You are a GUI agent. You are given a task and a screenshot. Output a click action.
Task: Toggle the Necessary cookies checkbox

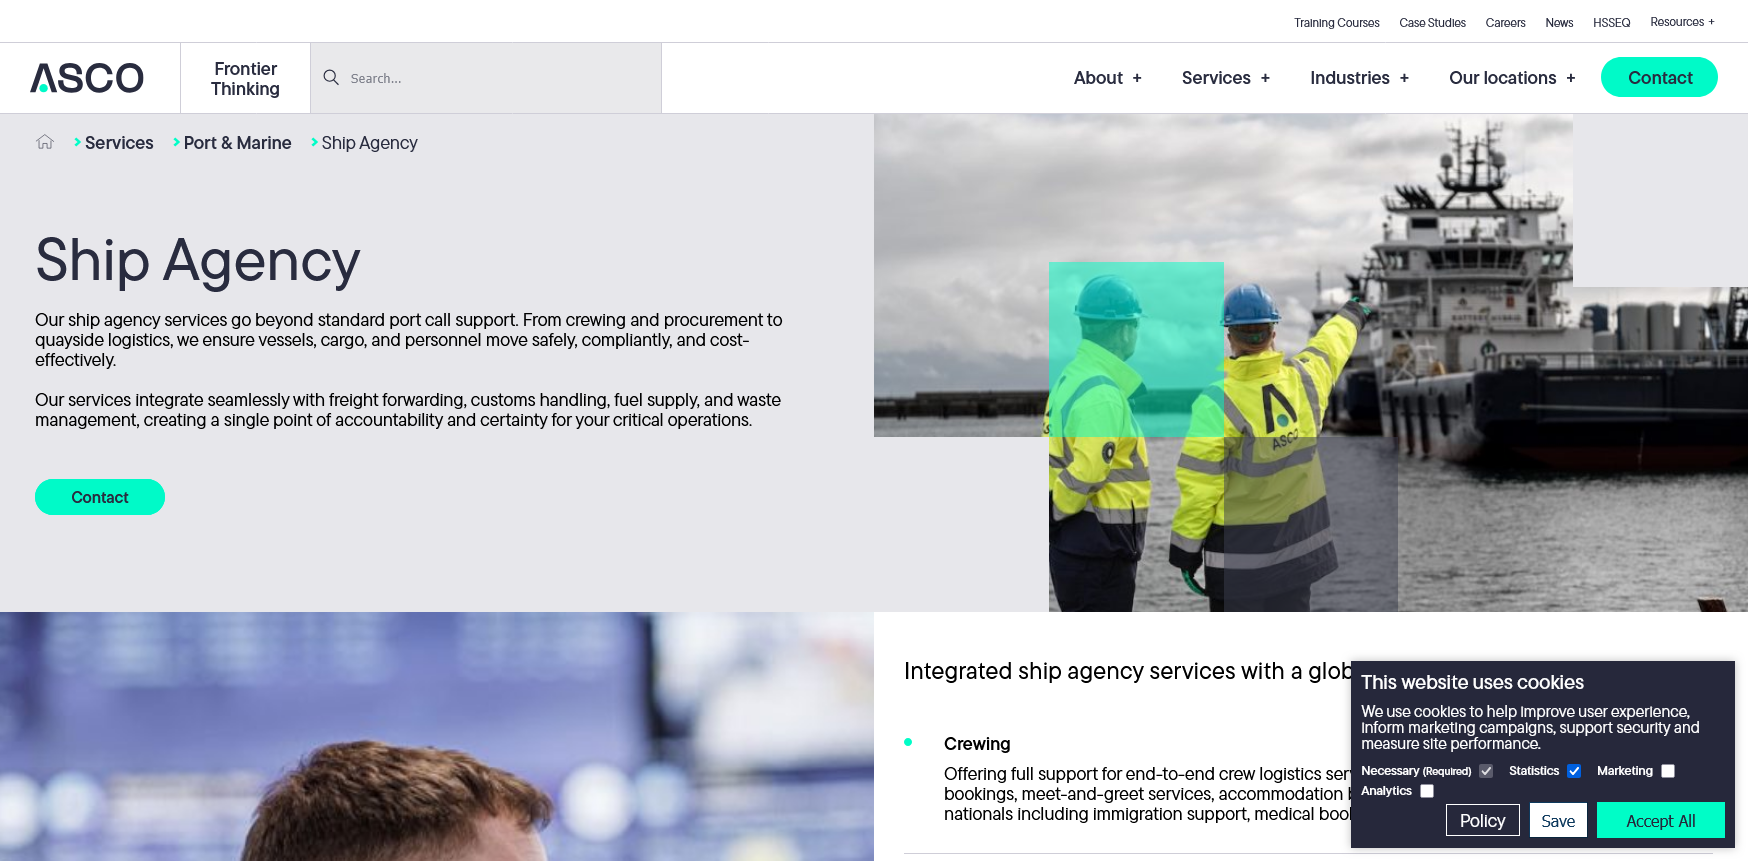pos(1486,771)
